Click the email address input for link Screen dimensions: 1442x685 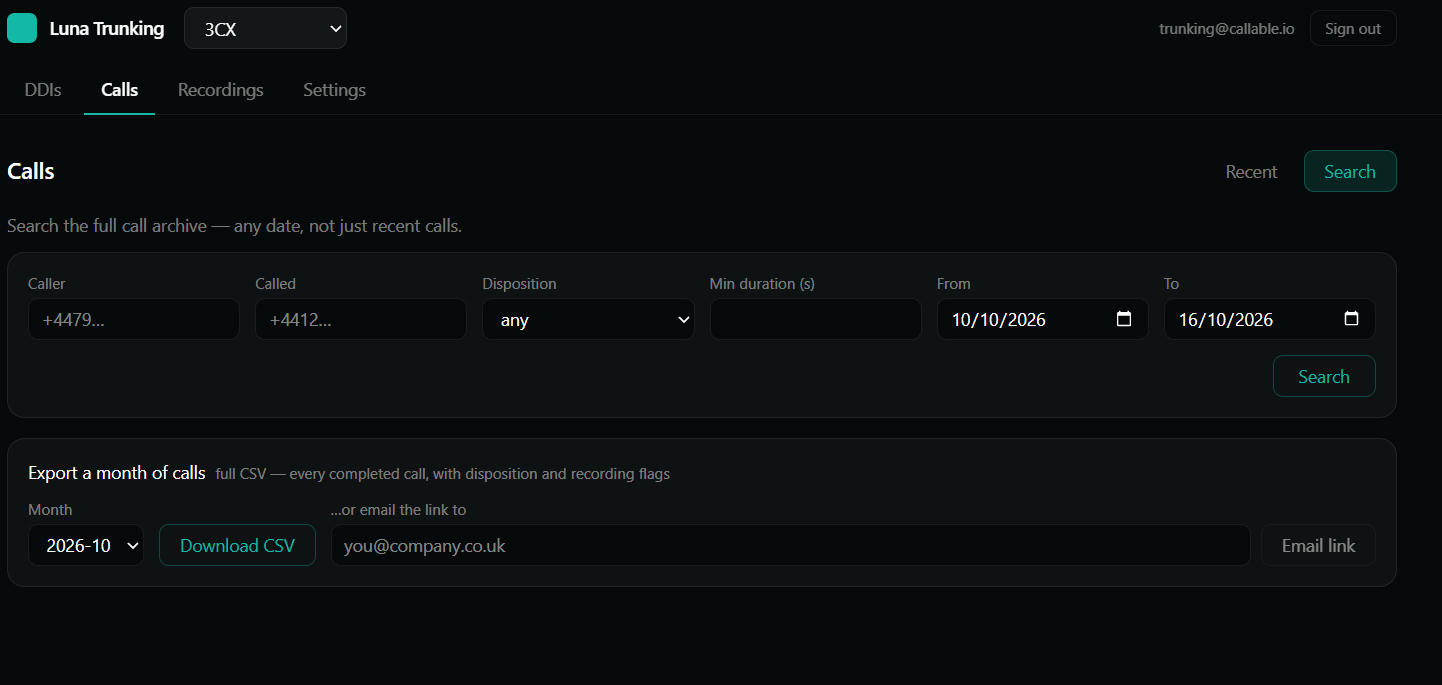[791, 545]
